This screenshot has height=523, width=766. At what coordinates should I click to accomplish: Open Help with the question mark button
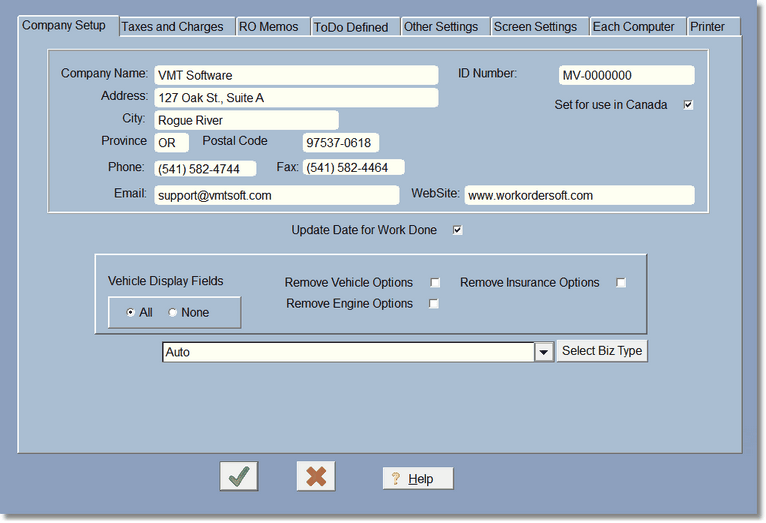click(418, 479)
